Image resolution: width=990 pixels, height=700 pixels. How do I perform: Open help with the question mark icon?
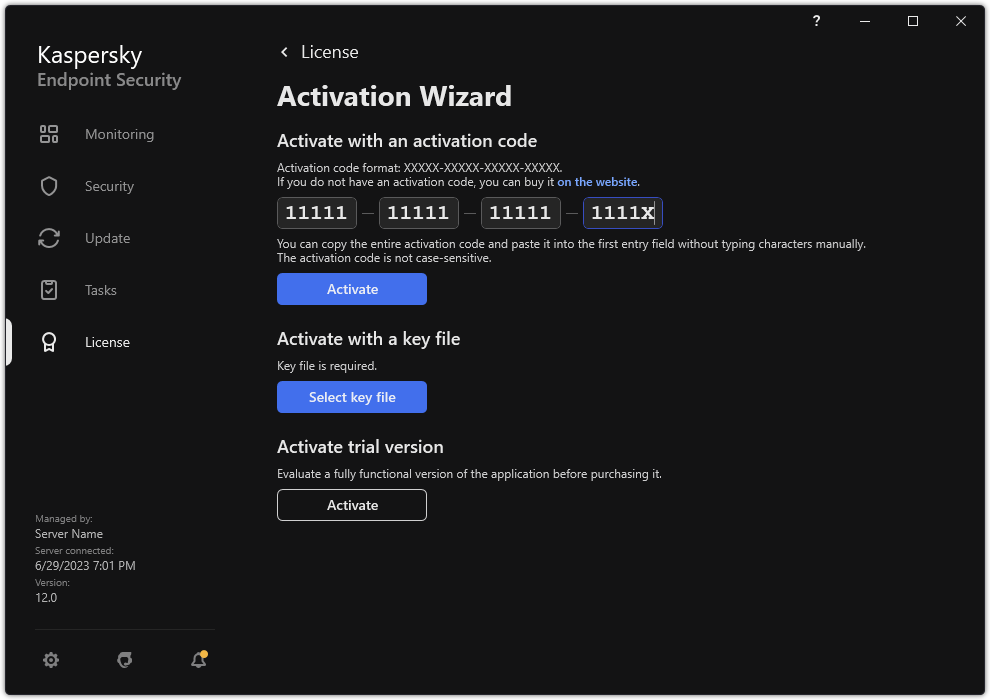(x=815, y=21)
